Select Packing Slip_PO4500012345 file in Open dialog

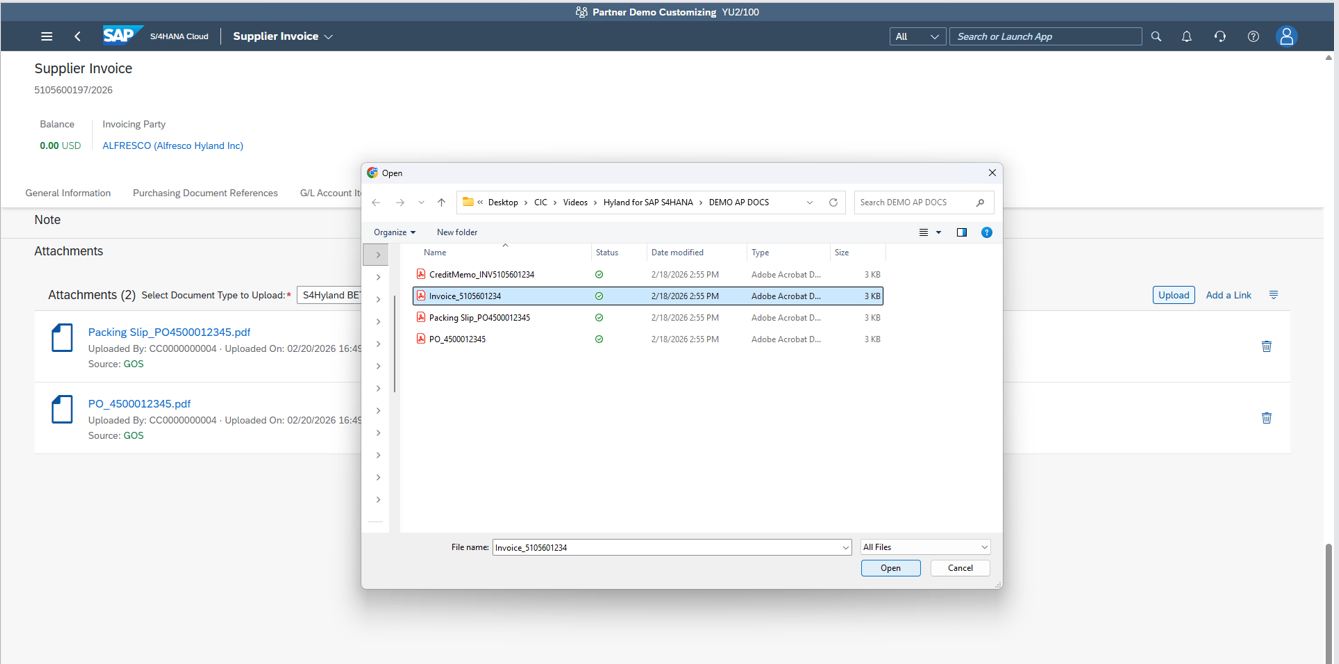pos(648,318)
